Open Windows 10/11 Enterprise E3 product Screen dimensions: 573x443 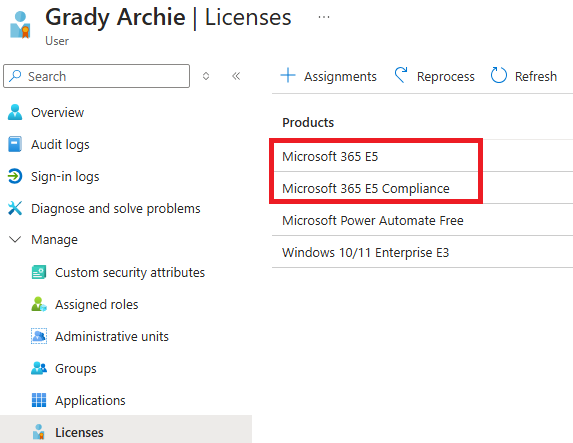tap(365, 253)
